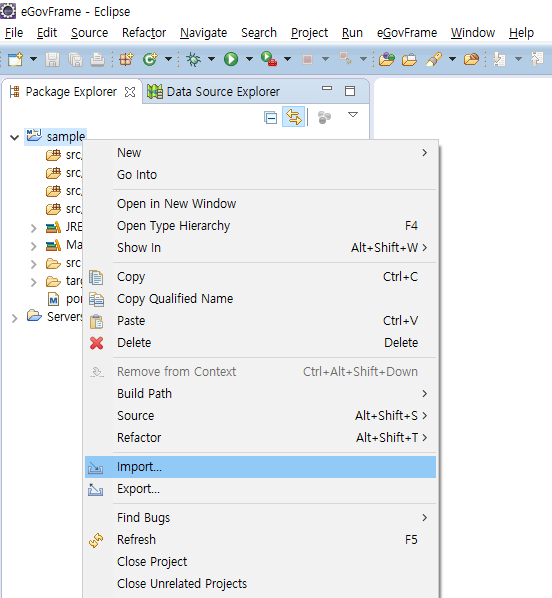Expand the Maven dependencies tree node
Viewport: 552px width, 598px height.
tap(34, 246)
